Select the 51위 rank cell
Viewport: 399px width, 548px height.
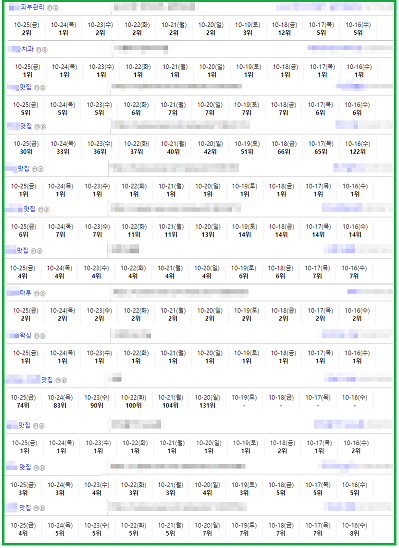[247, 152]
